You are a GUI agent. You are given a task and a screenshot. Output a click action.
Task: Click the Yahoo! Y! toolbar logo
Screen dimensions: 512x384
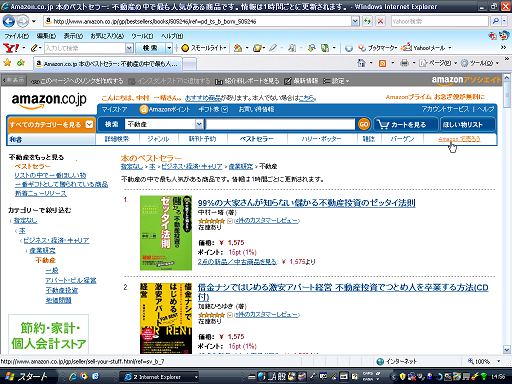click(x=11, y=48)
